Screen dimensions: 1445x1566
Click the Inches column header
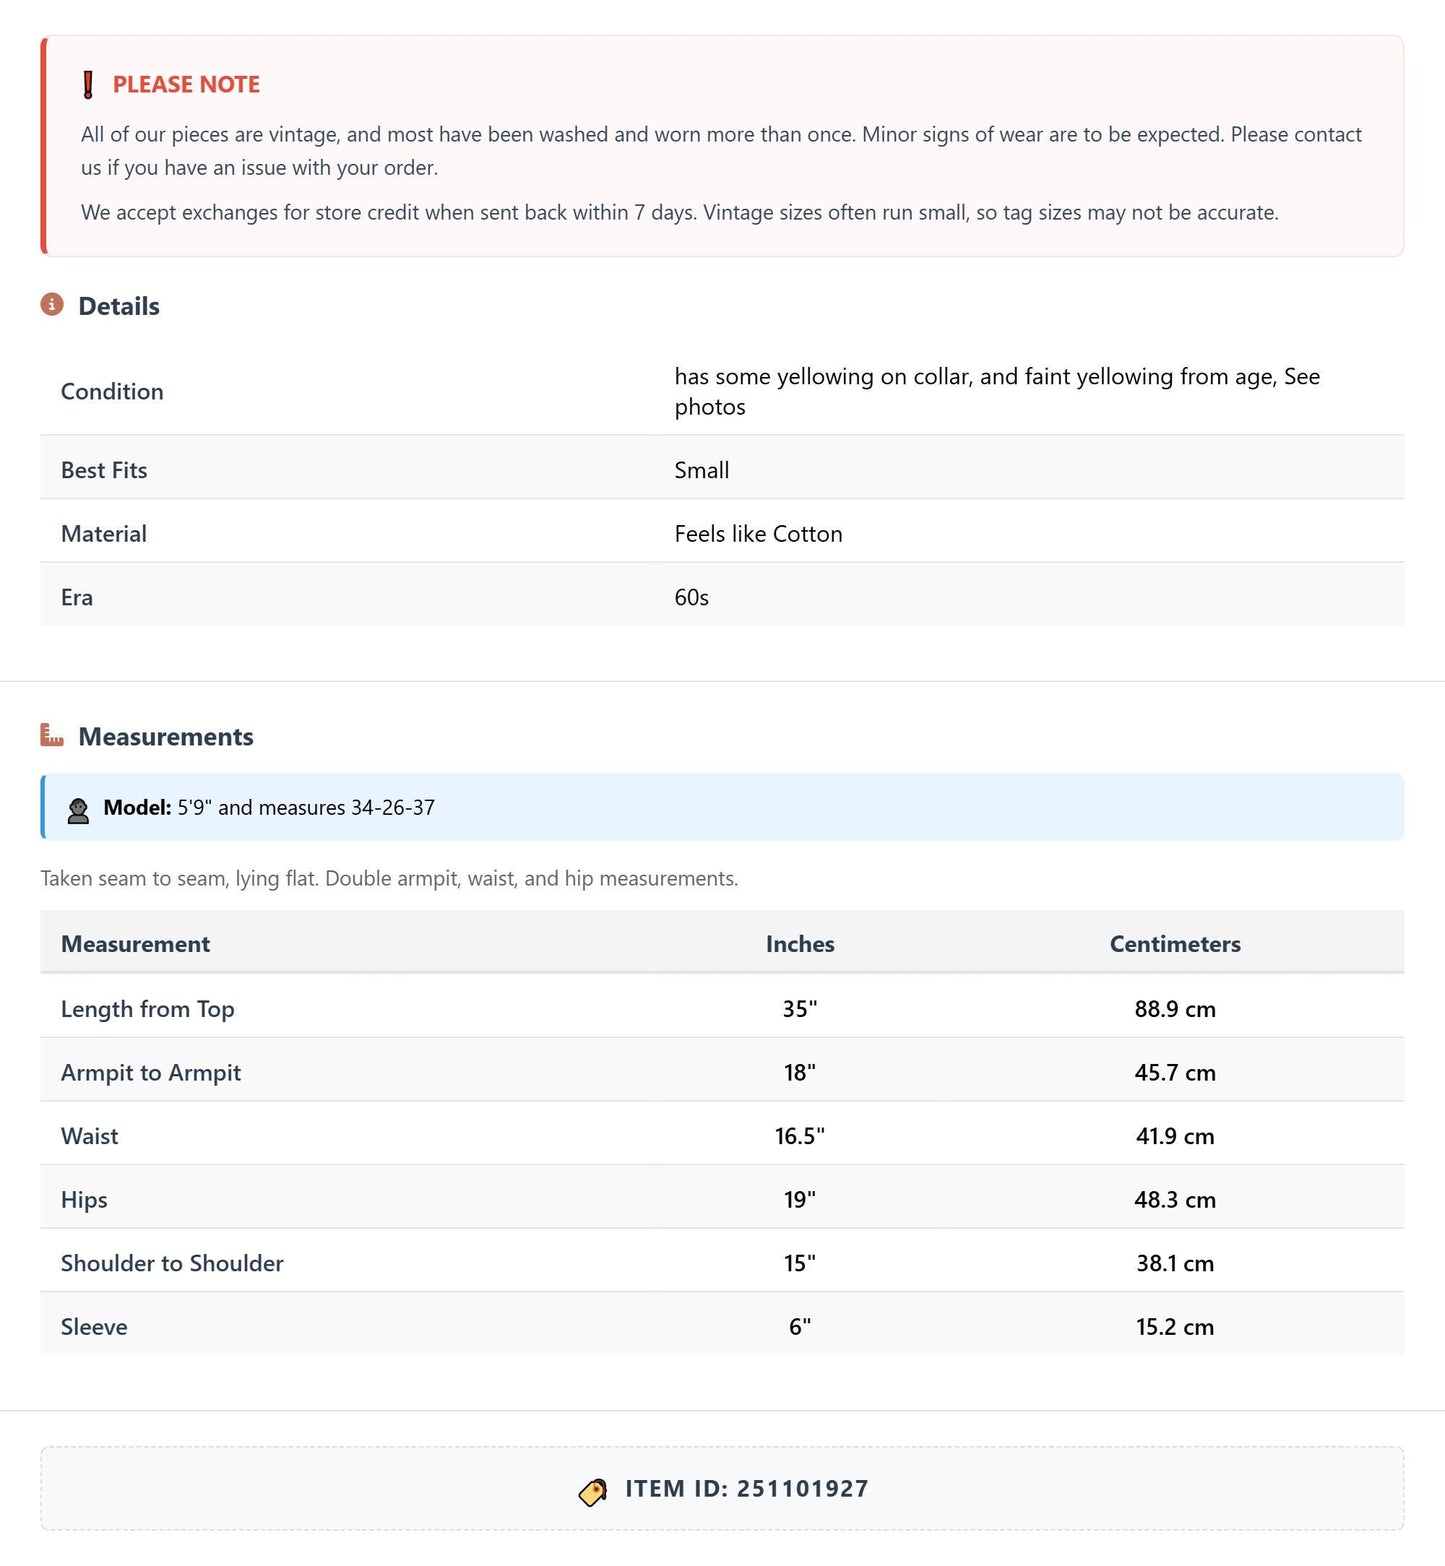(x=800, y=944)
